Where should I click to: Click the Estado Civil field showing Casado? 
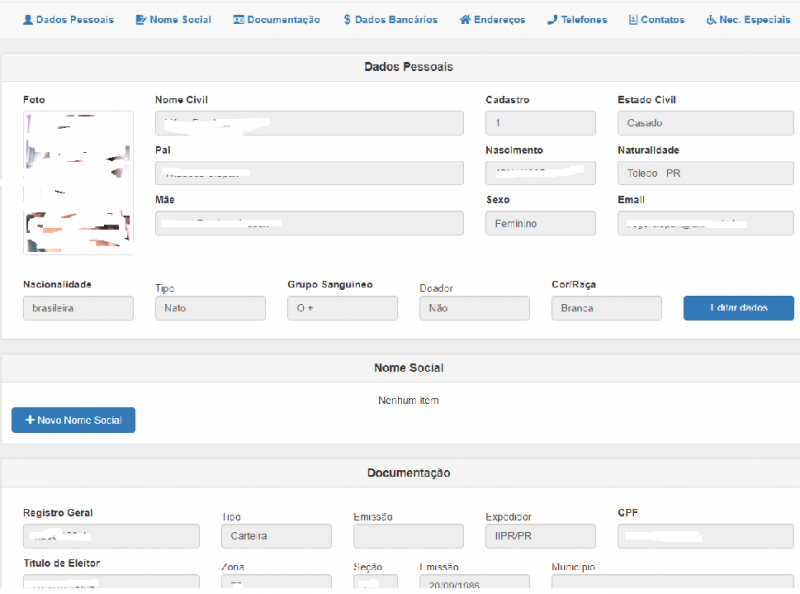[705, 123]
